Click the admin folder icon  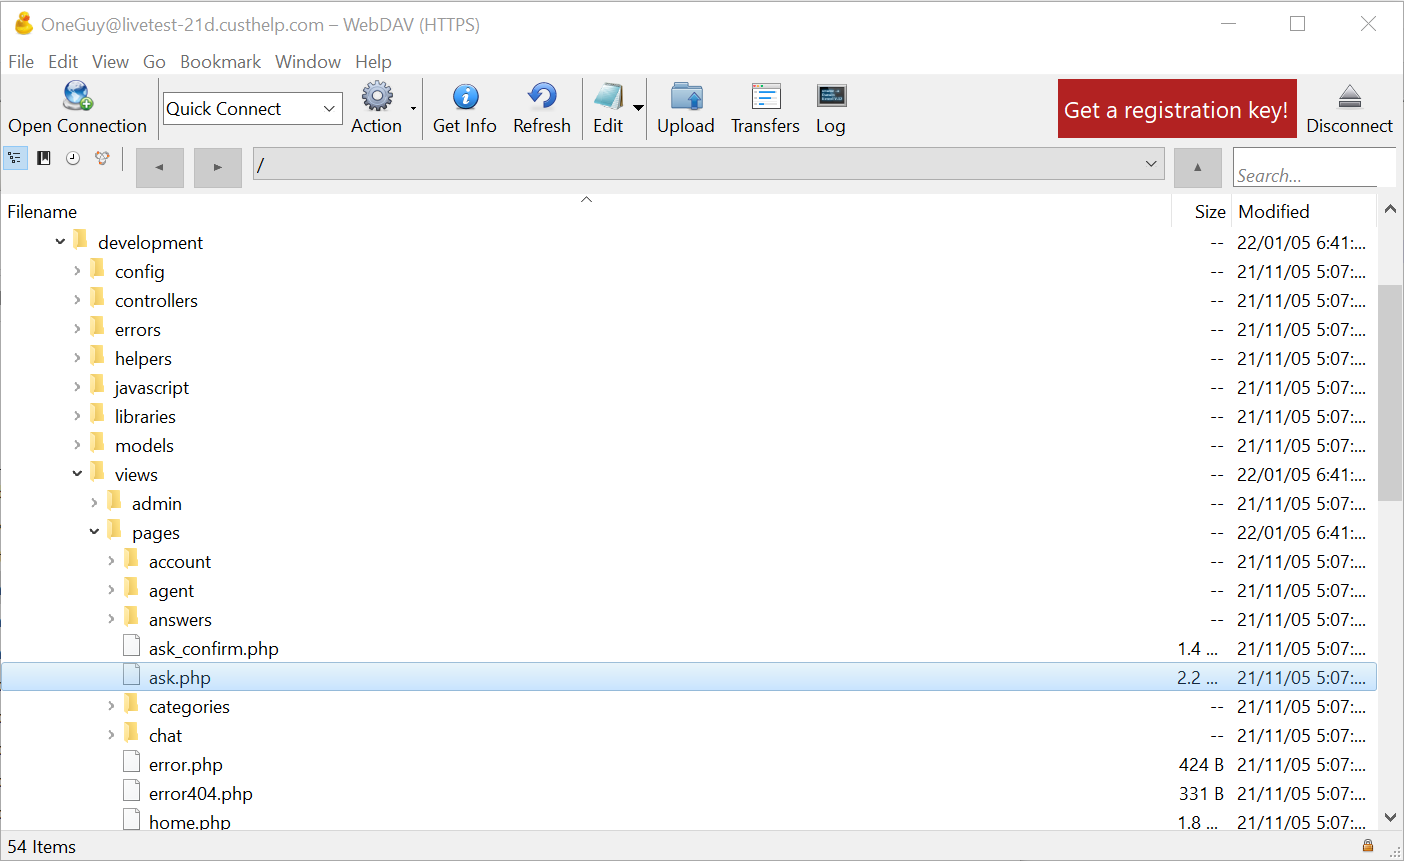(114, 502)
